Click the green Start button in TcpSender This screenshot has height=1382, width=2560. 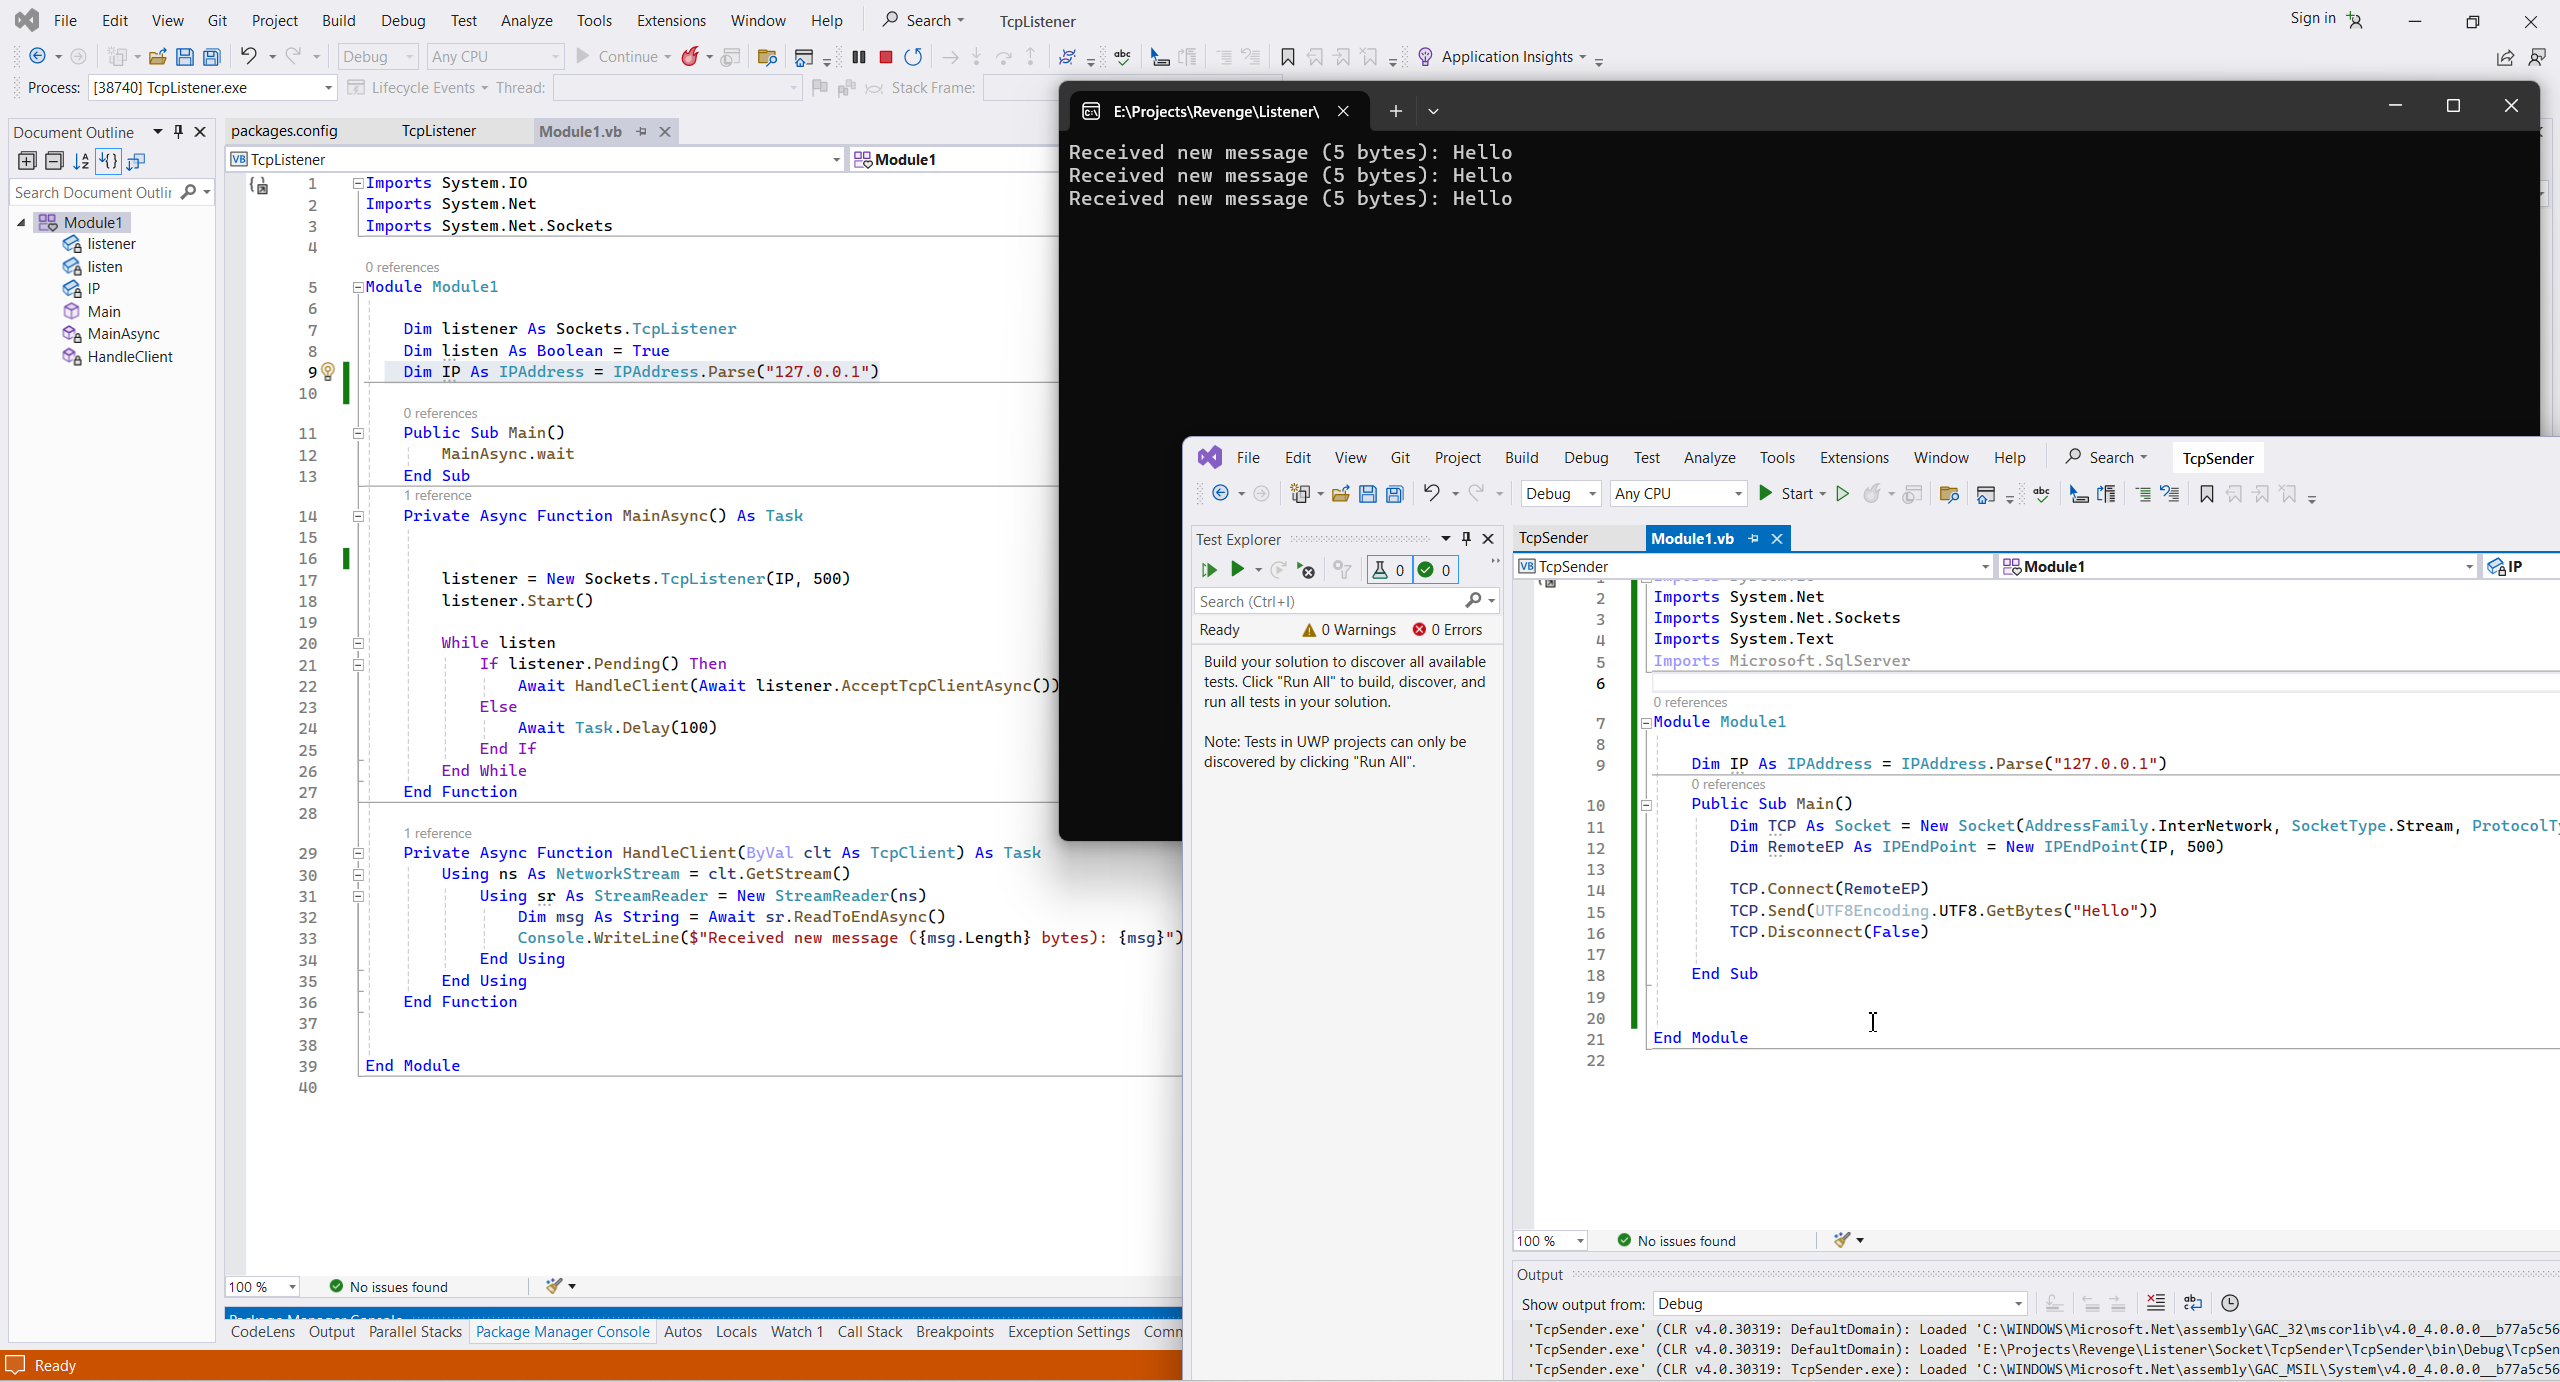pos(1786,494)
